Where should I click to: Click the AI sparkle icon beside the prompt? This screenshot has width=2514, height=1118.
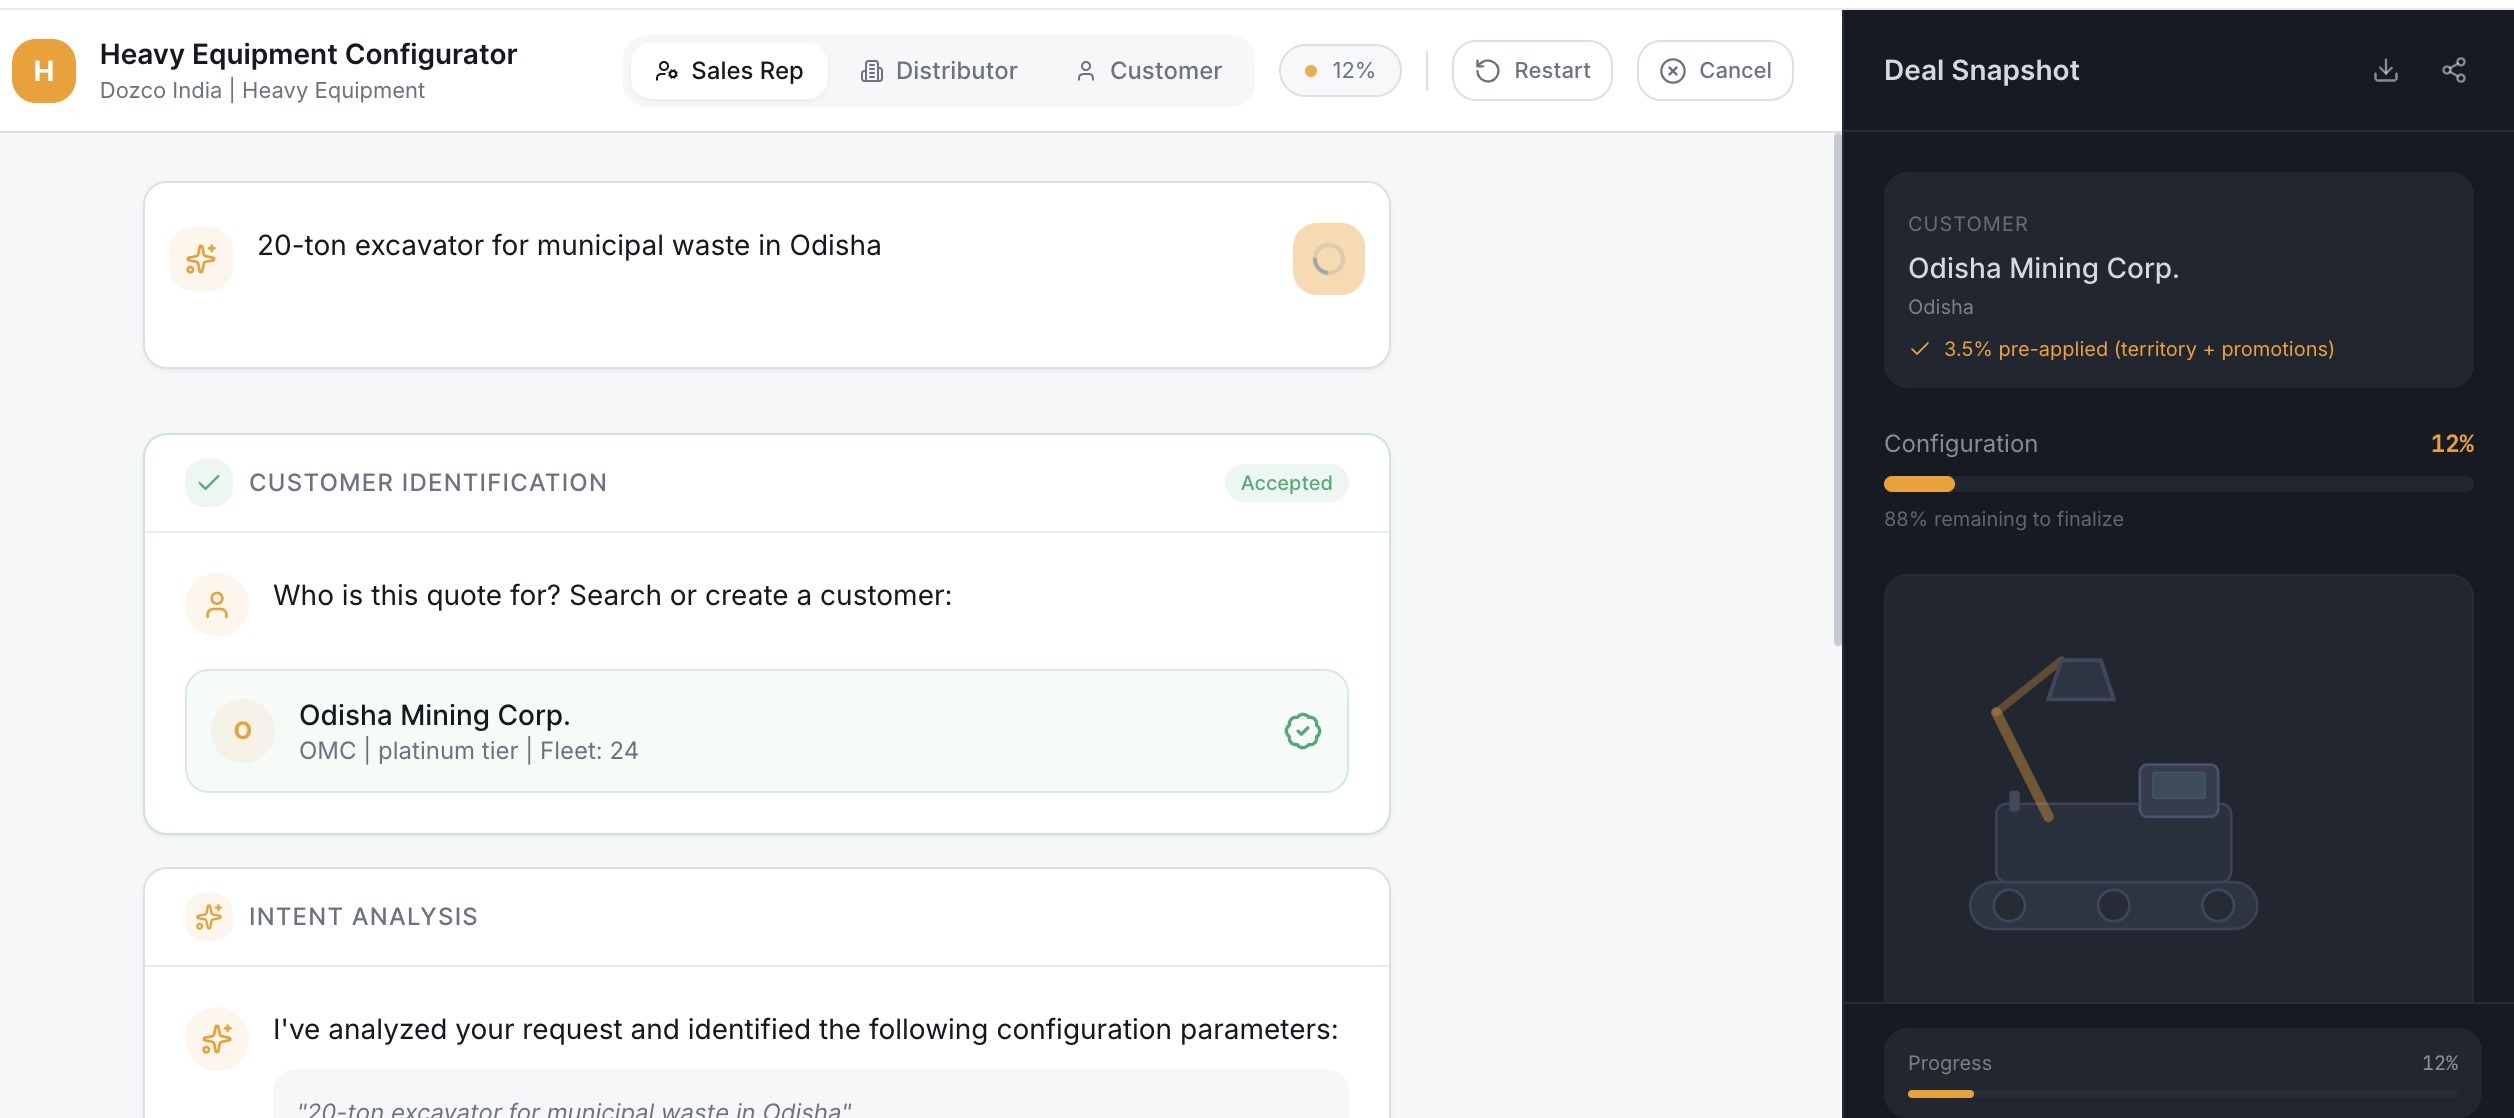pyautogui.click(x=201, y=258)
